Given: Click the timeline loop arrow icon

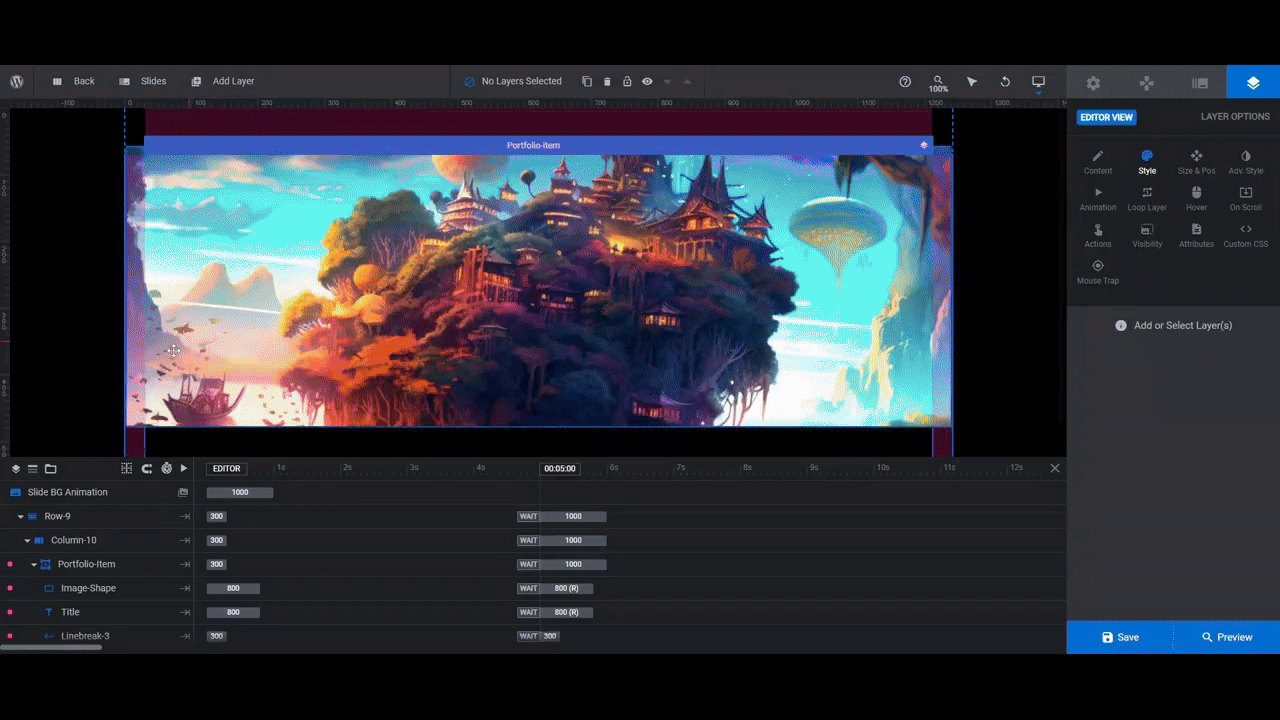Looking at the screenshot, I should pos(147,468).
